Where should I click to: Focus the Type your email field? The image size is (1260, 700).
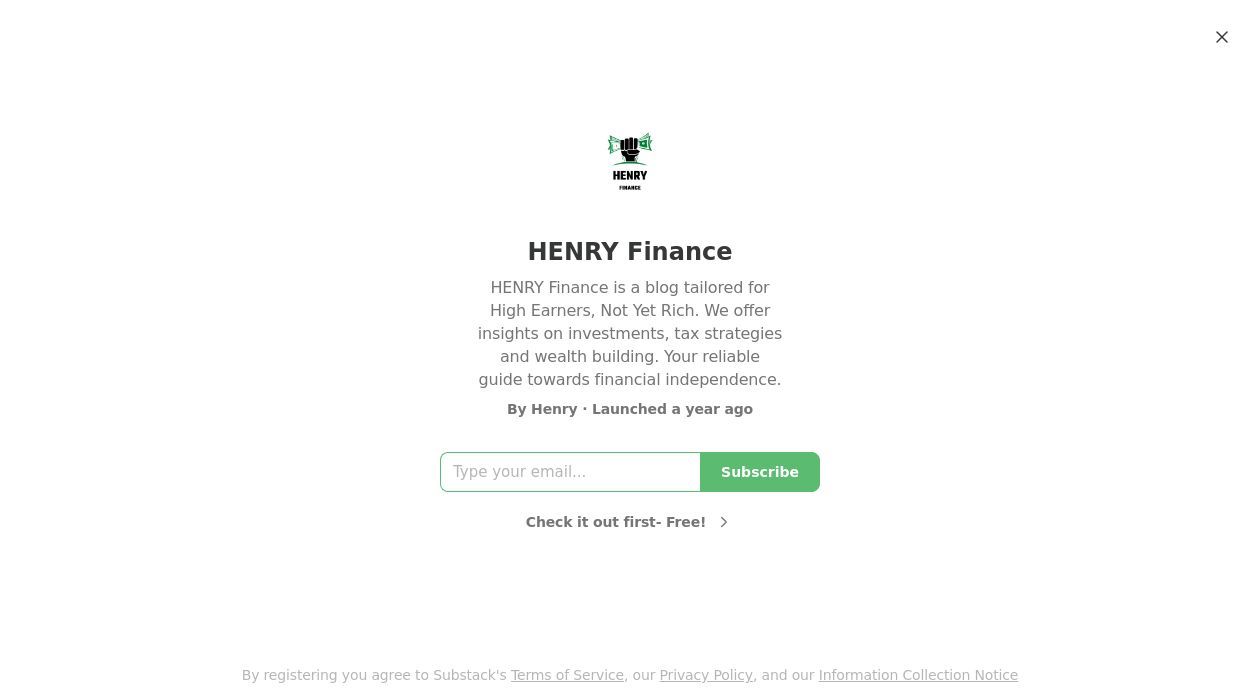570,472
